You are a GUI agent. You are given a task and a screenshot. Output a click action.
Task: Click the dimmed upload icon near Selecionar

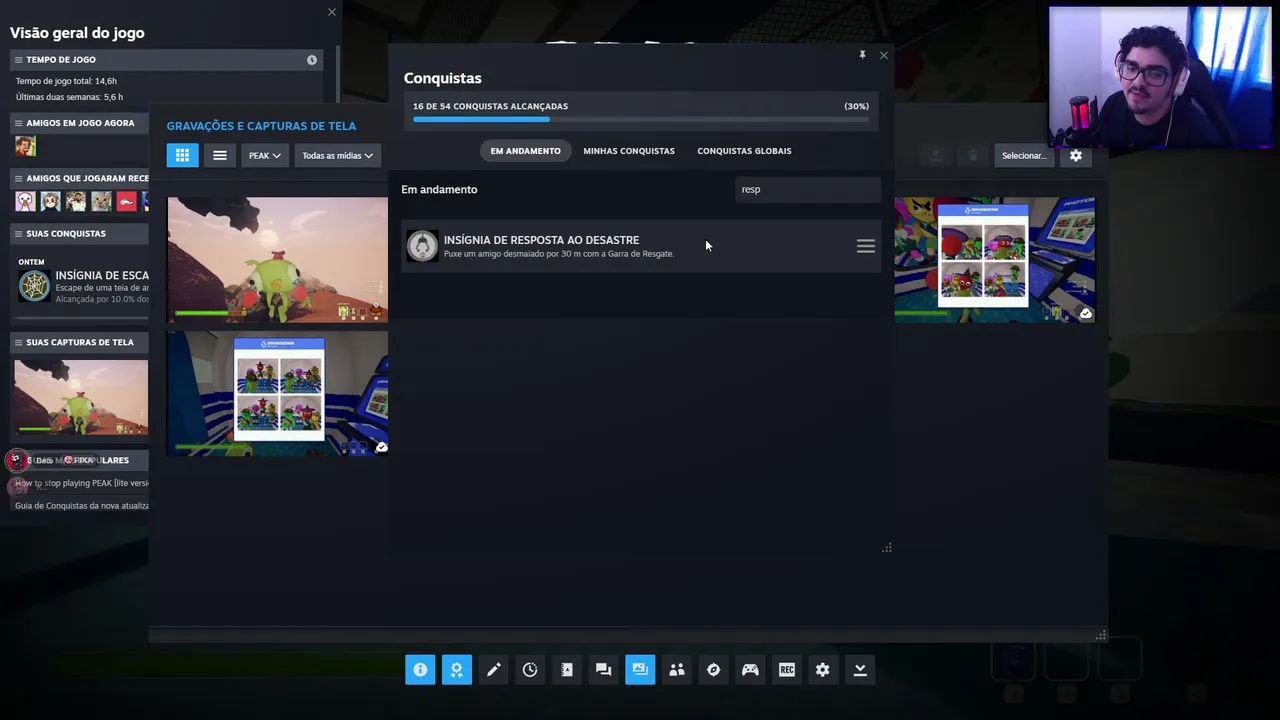point(936,155)
